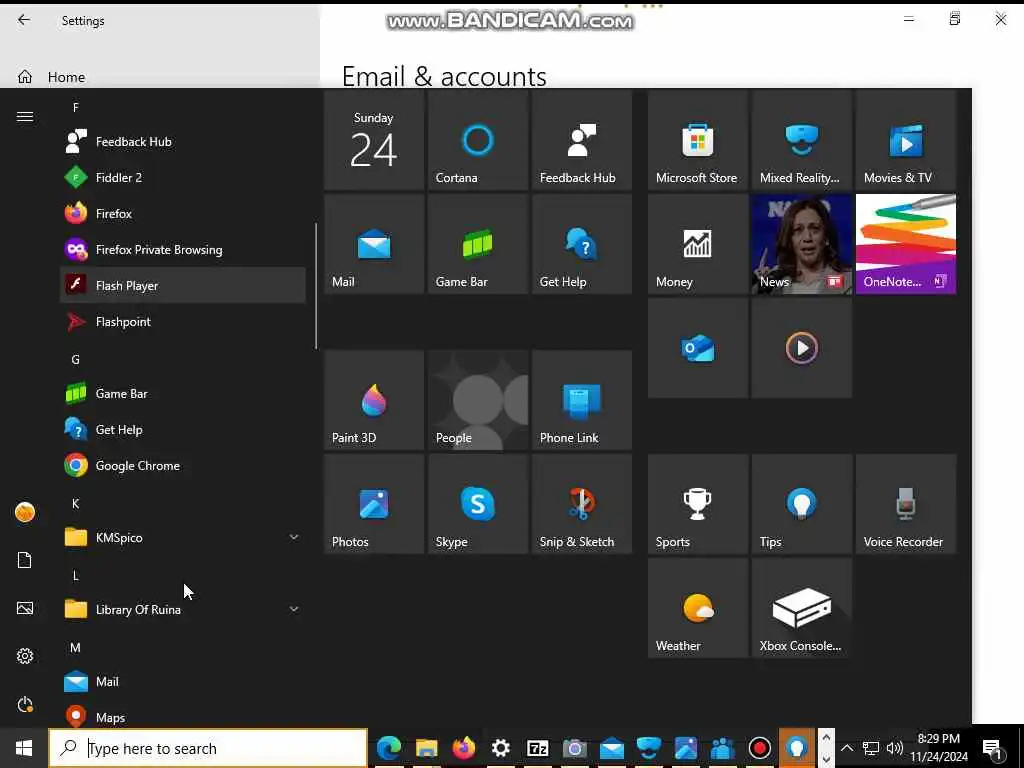This screenshot has height=768, width=1024.
Task: Open Get Help in the app list
Action: click(x=183, y=430)
